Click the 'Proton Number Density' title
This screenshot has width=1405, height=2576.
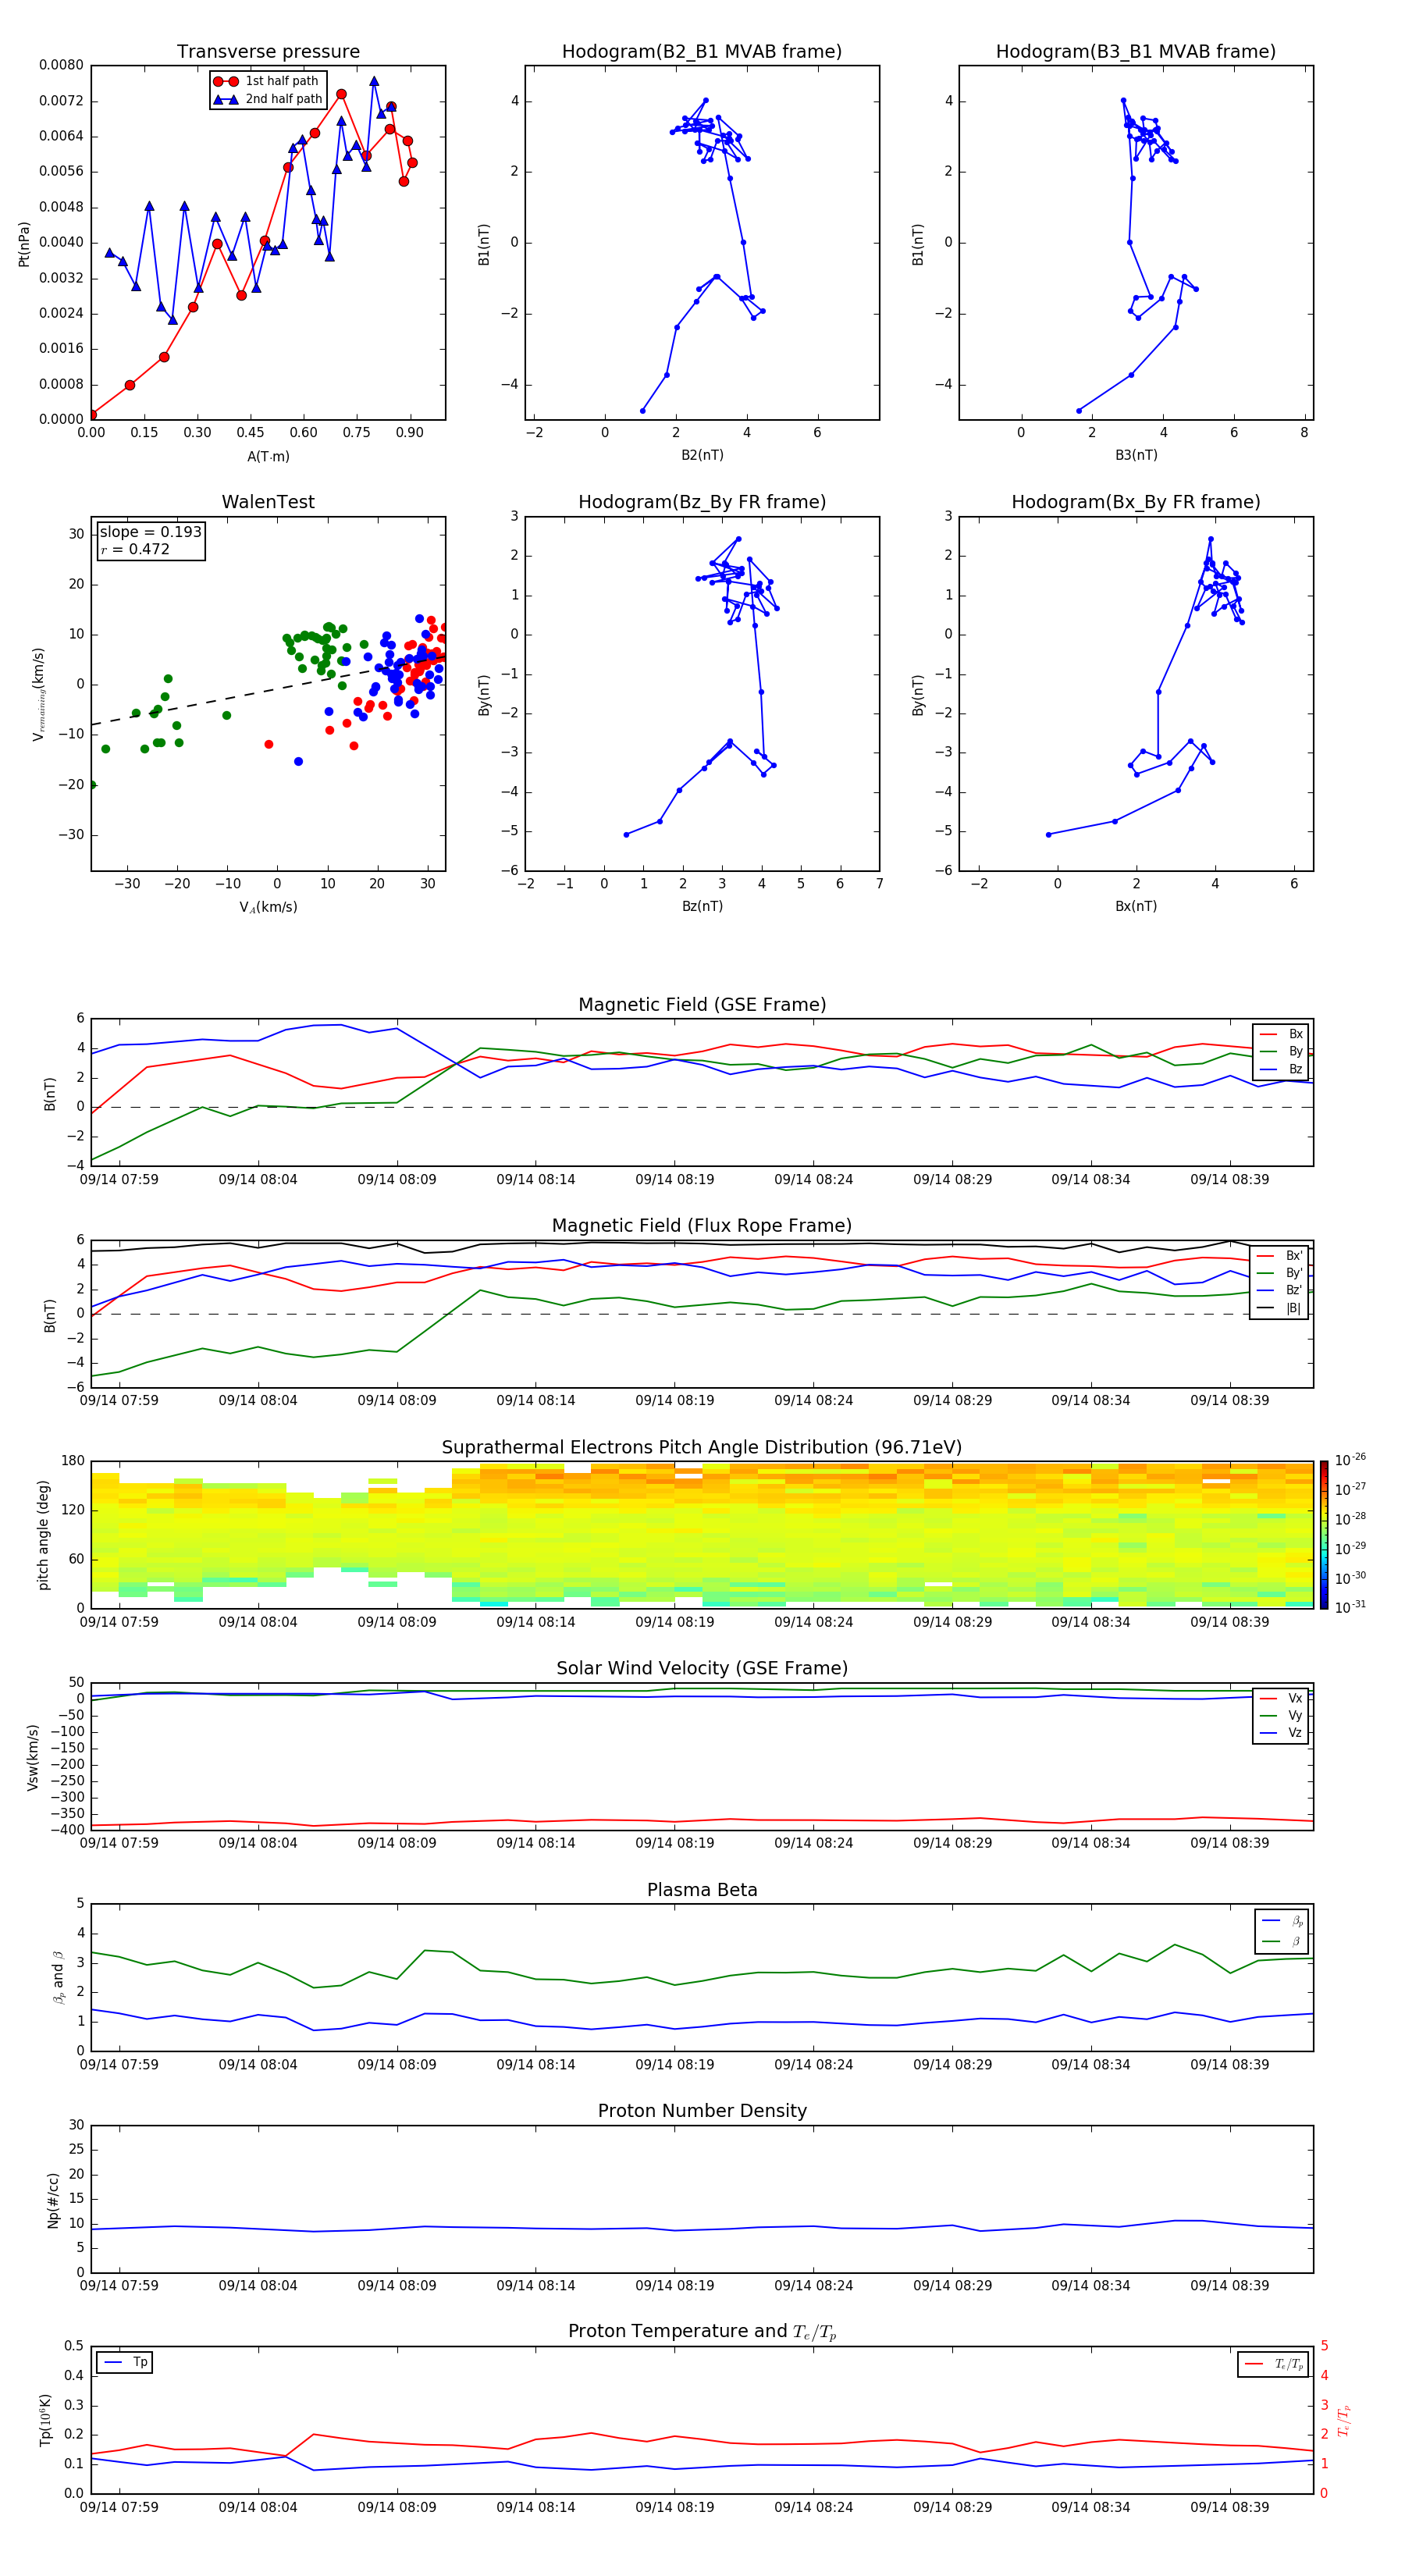pos(702,2110)
